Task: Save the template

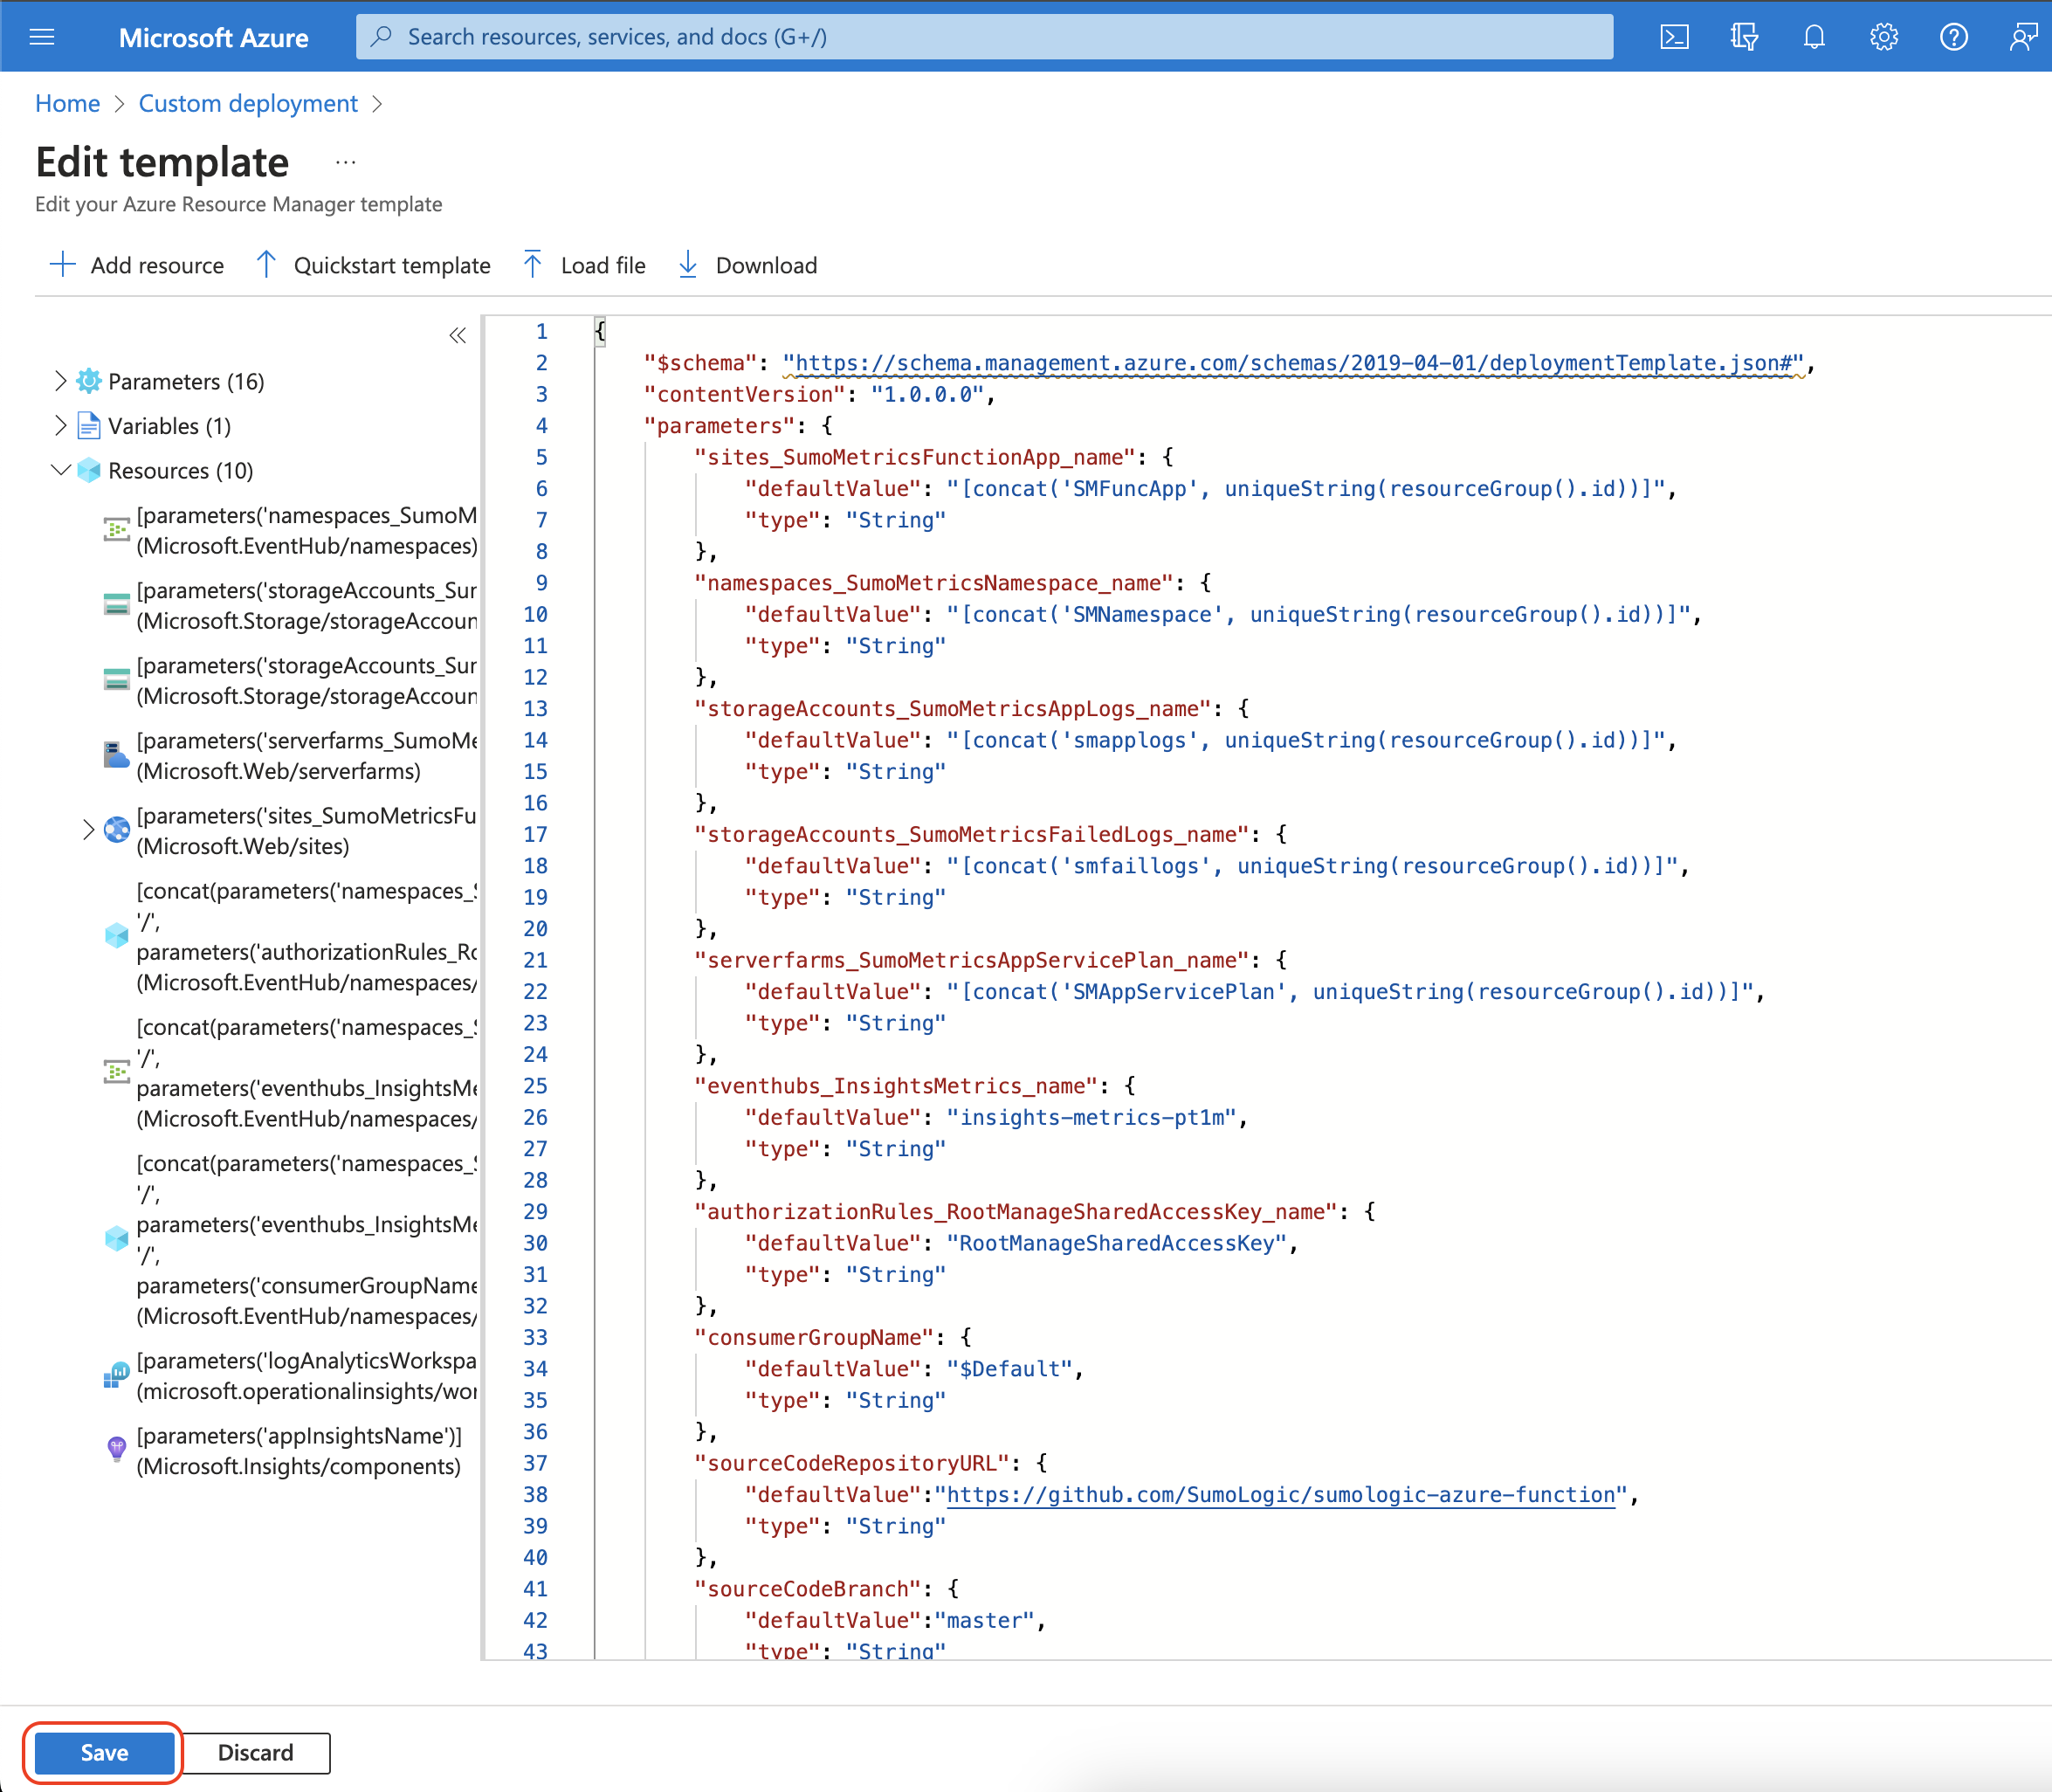Action: (103, 1752)
